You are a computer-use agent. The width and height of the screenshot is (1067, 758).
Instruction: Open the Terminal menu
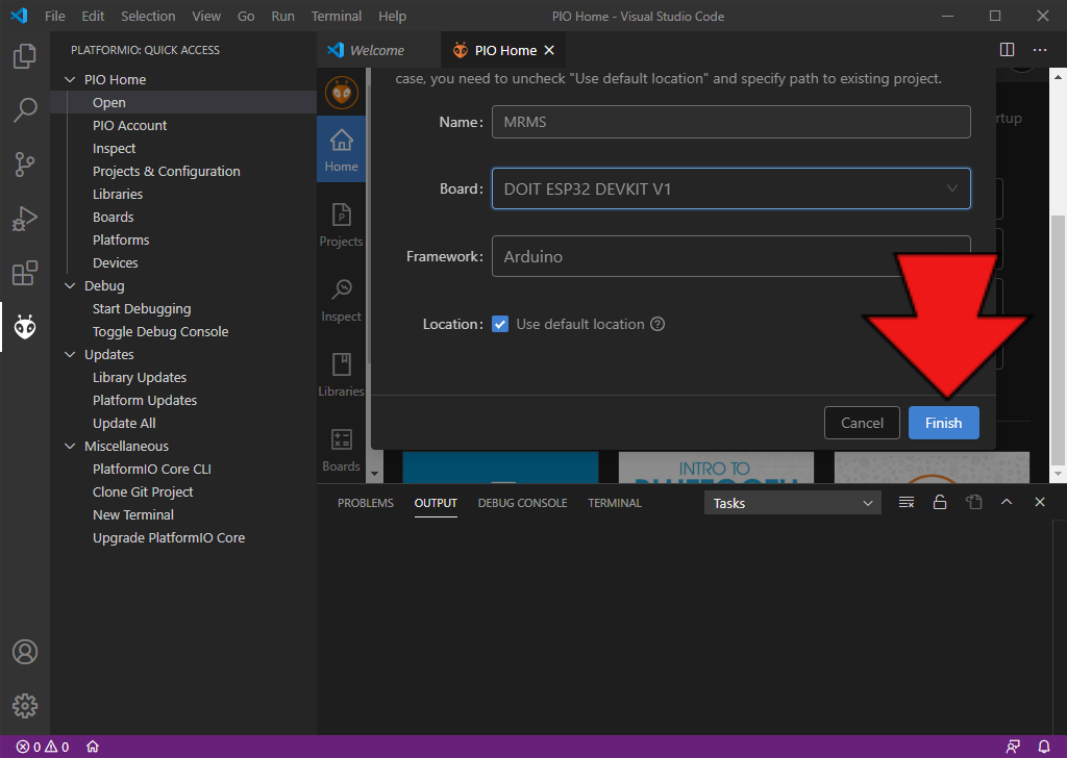(336, 16)
